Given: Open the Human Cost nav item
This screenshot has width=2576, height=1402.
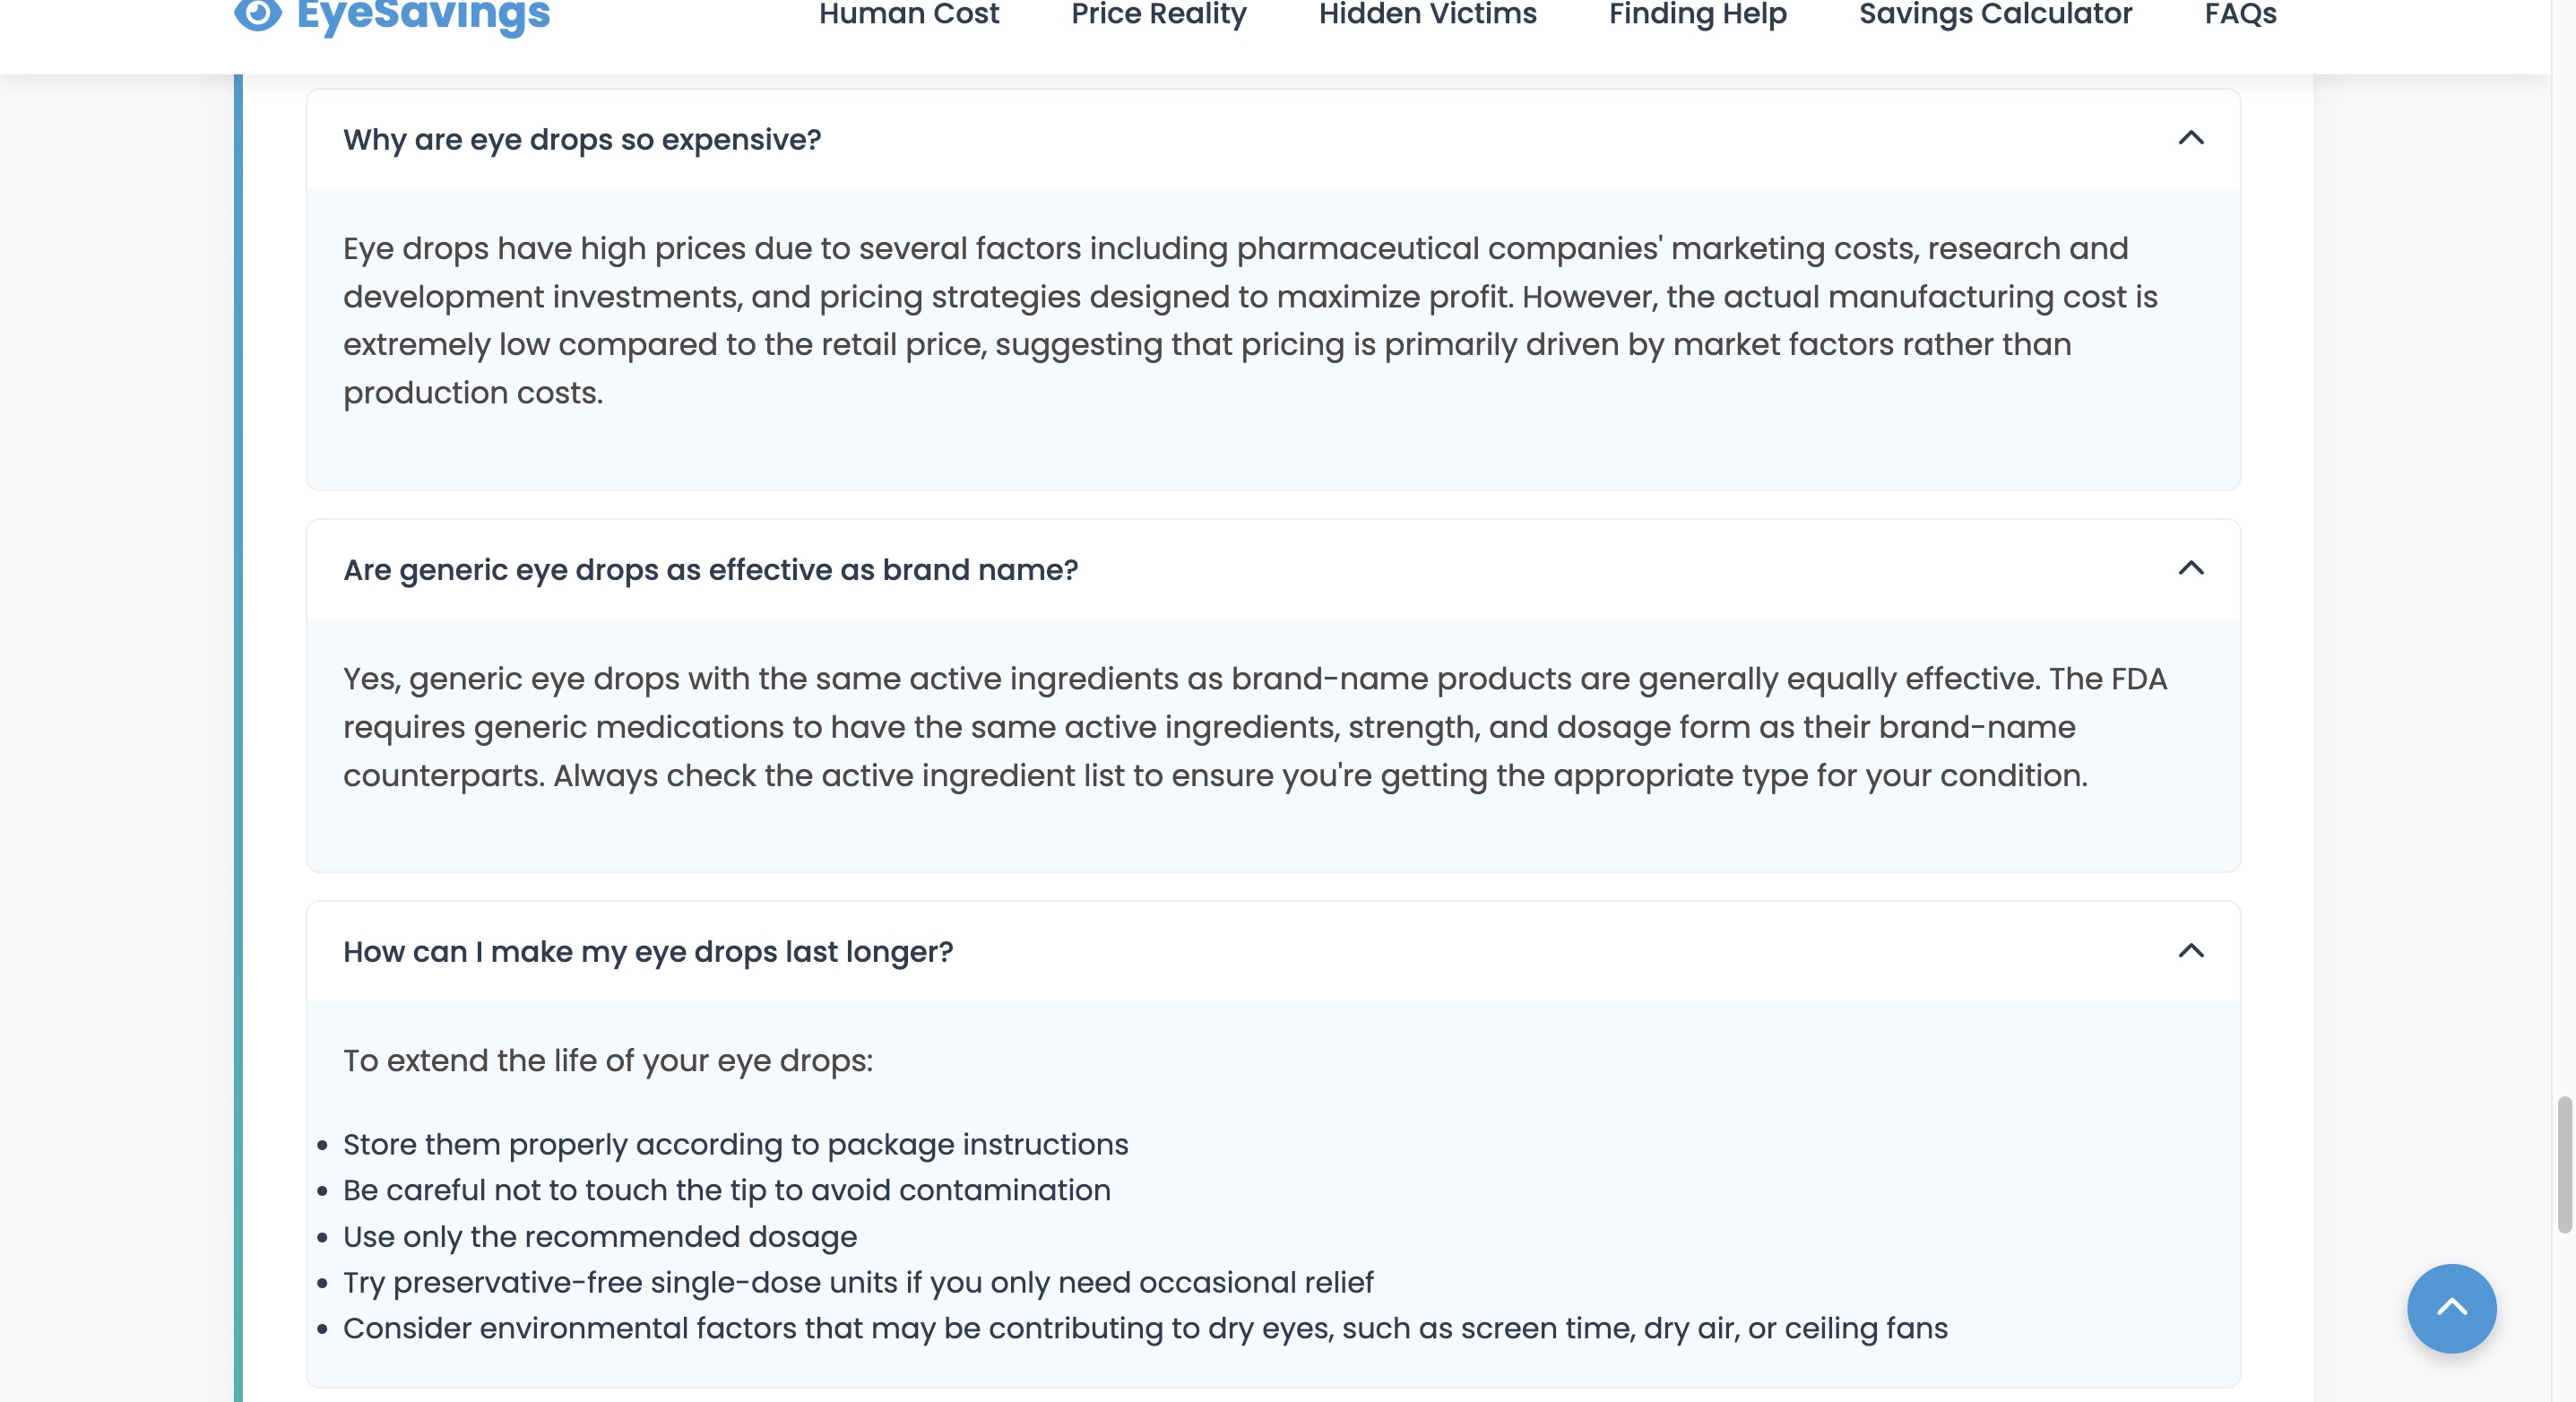Looking at the screenshot, I should coord(908,15).
